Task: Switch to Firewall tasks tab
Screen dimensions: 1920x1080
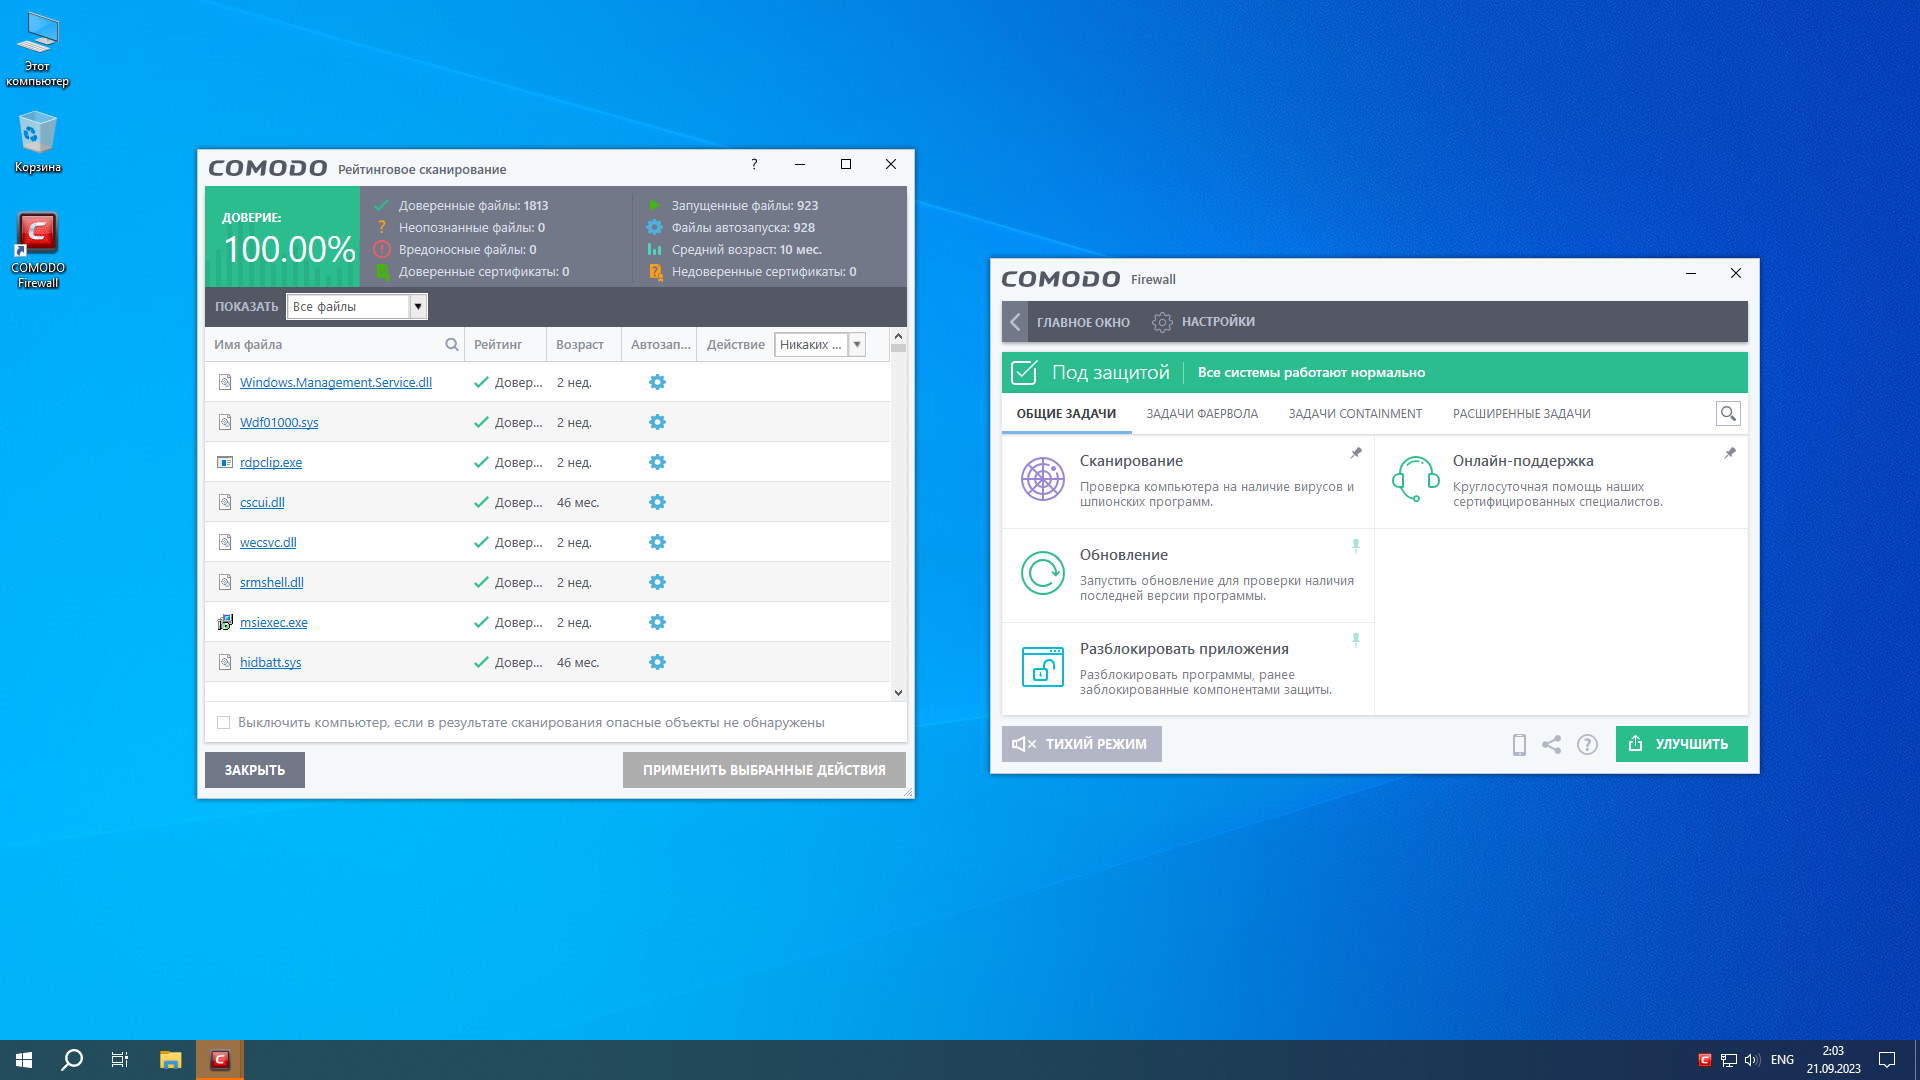Action: pyautogui.click(x=1201, y=413)
